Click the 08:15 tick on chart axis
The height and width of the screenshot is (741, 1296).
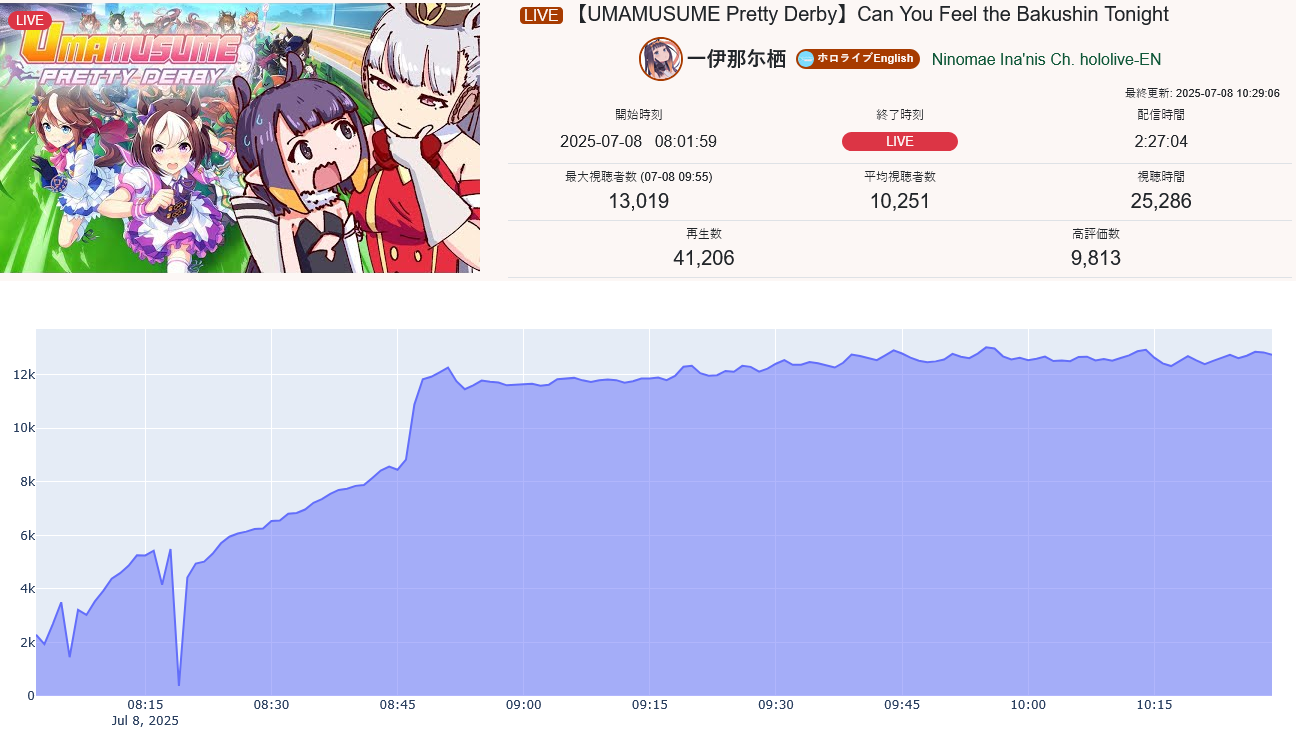(146, 704)
